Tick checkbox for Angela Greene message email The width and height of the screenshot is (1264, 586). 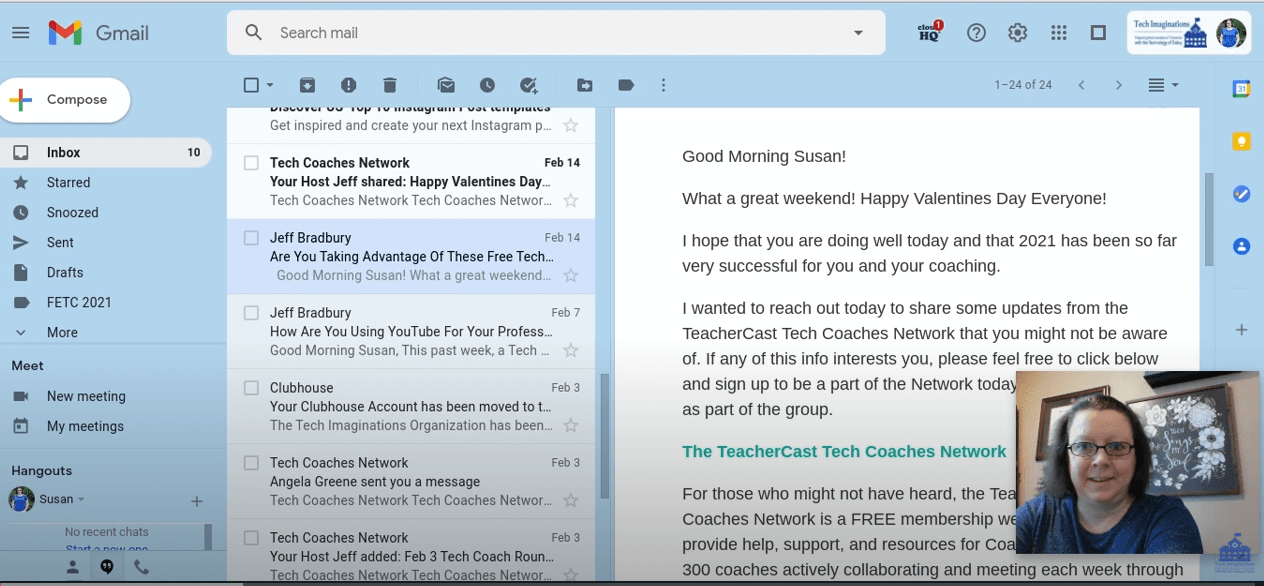tap(251, 463)
